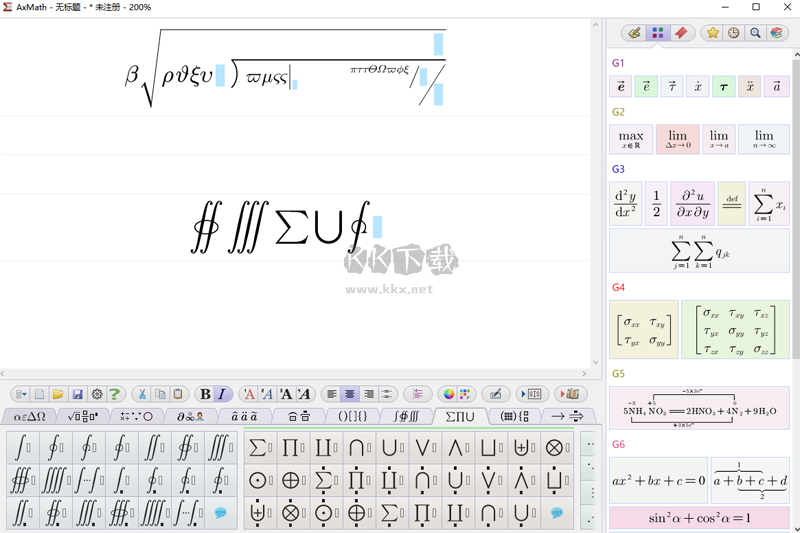
Task: Insert the max x∈R template from G2
Action: [x=631, y=139]
